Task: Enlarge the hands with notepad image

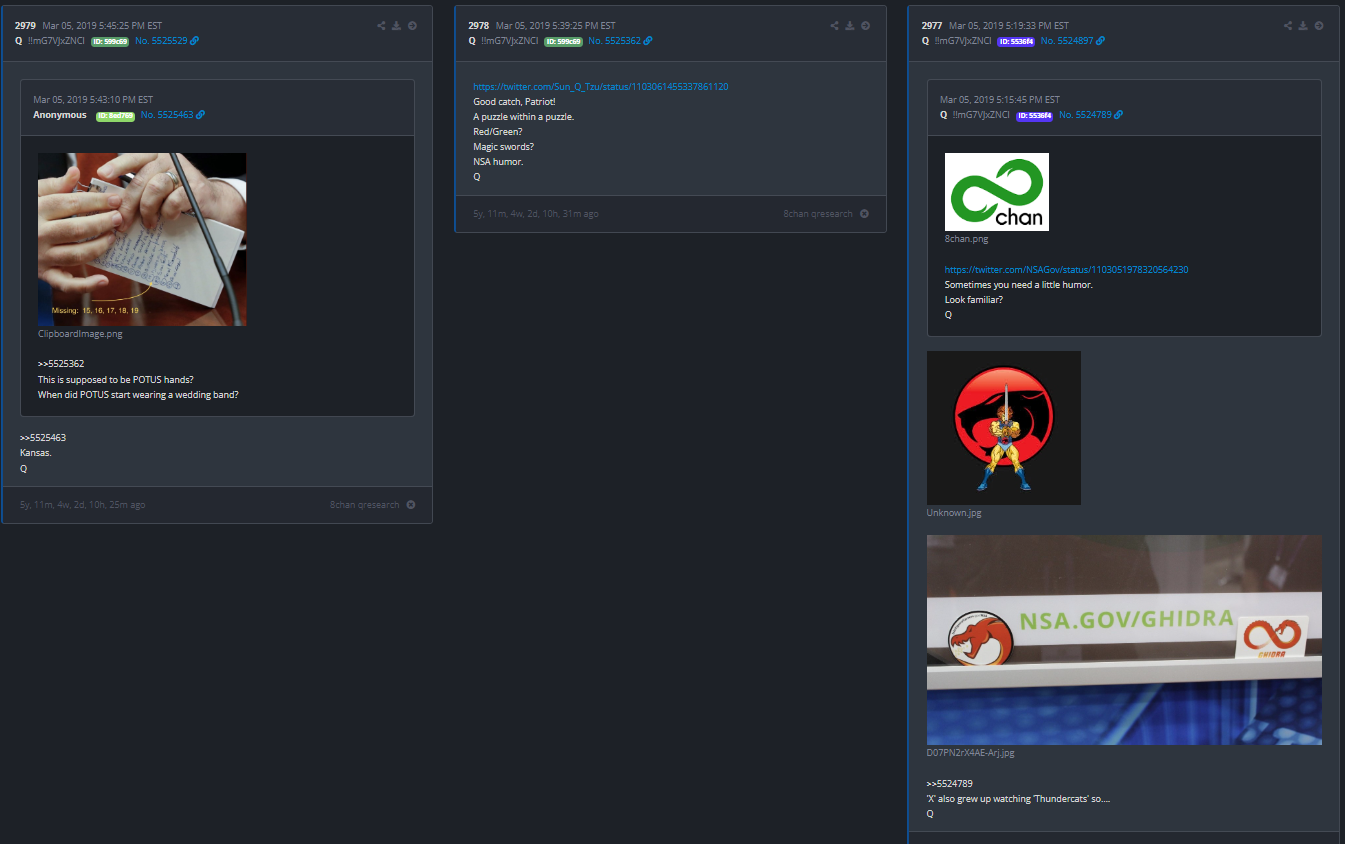Action: click(x=142, y=239)
